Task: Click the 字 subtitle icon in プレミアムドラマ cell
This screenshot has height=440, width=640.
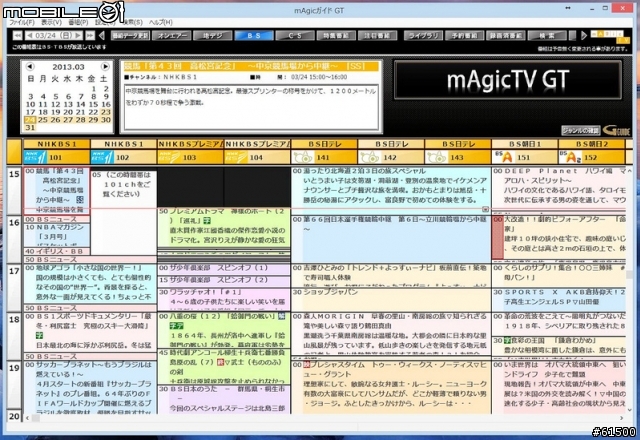Action: click(207, 221)
